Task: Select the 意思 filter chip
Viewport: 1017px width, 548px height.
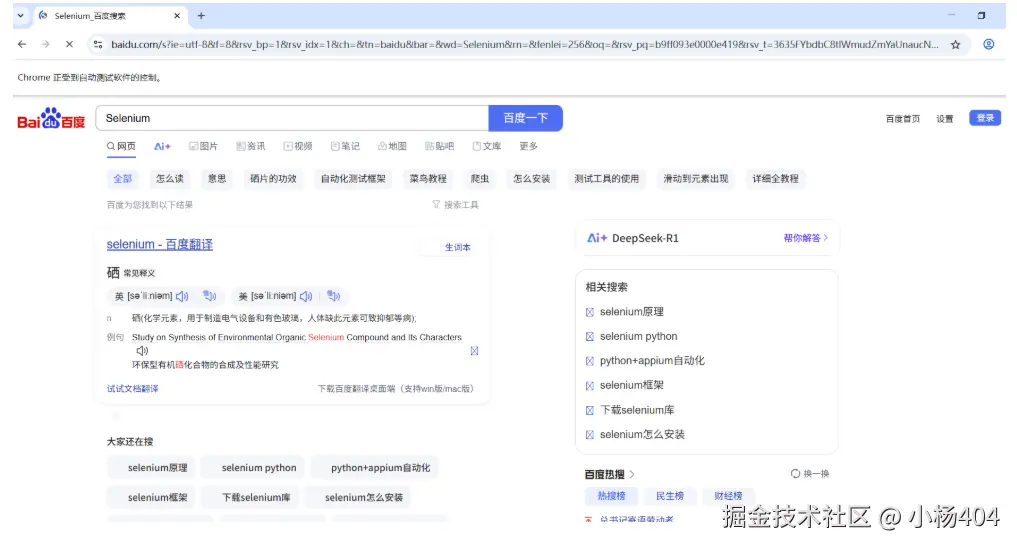Action: tap(217, 178)
